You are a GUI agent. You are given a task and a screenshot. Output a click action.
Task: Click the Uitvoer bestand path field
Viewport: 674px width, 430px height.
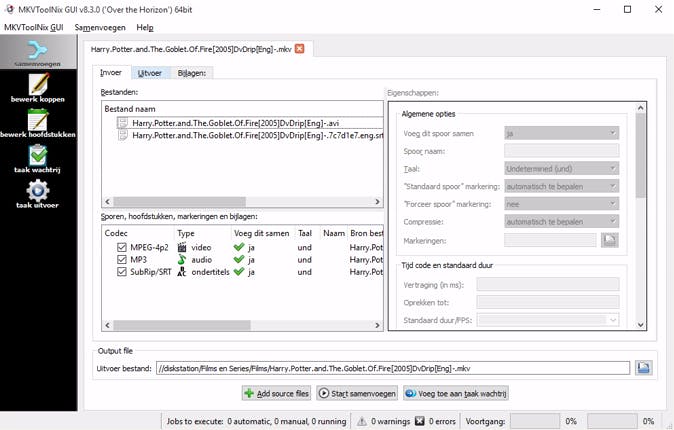tap(393, 368)
